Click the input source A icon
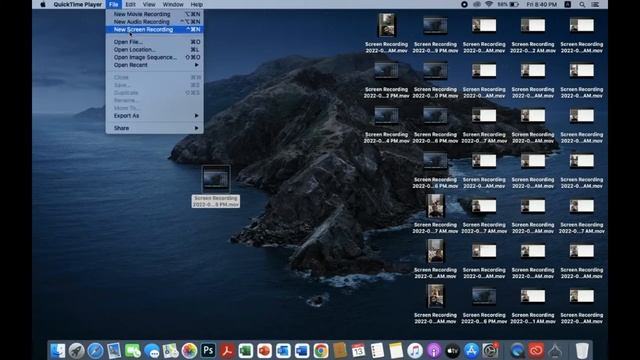The image size is (640, 360). (568, 4)
